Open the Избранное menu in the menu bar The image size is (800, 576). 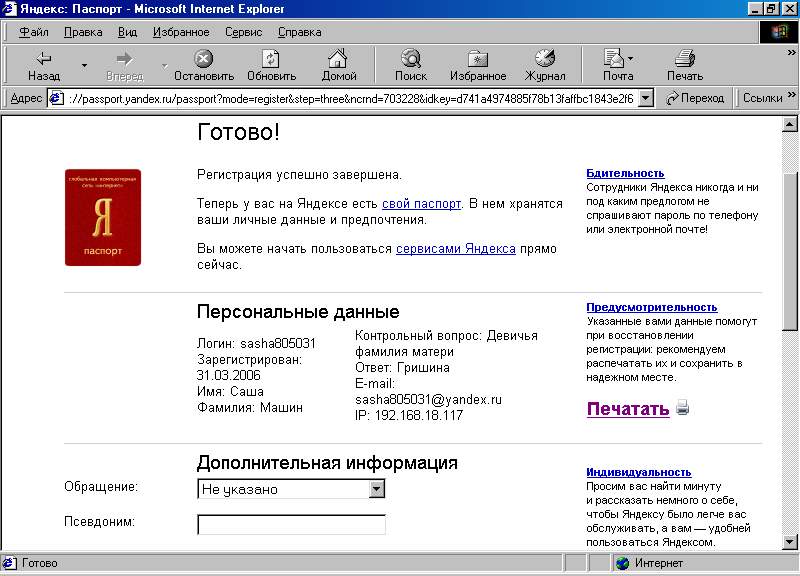181,32
